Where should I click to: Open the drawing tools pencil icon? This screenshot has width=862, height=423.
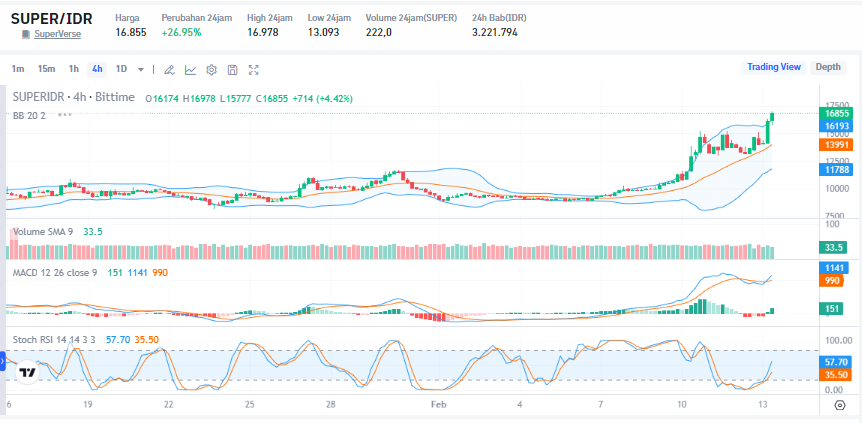[170, 70]
